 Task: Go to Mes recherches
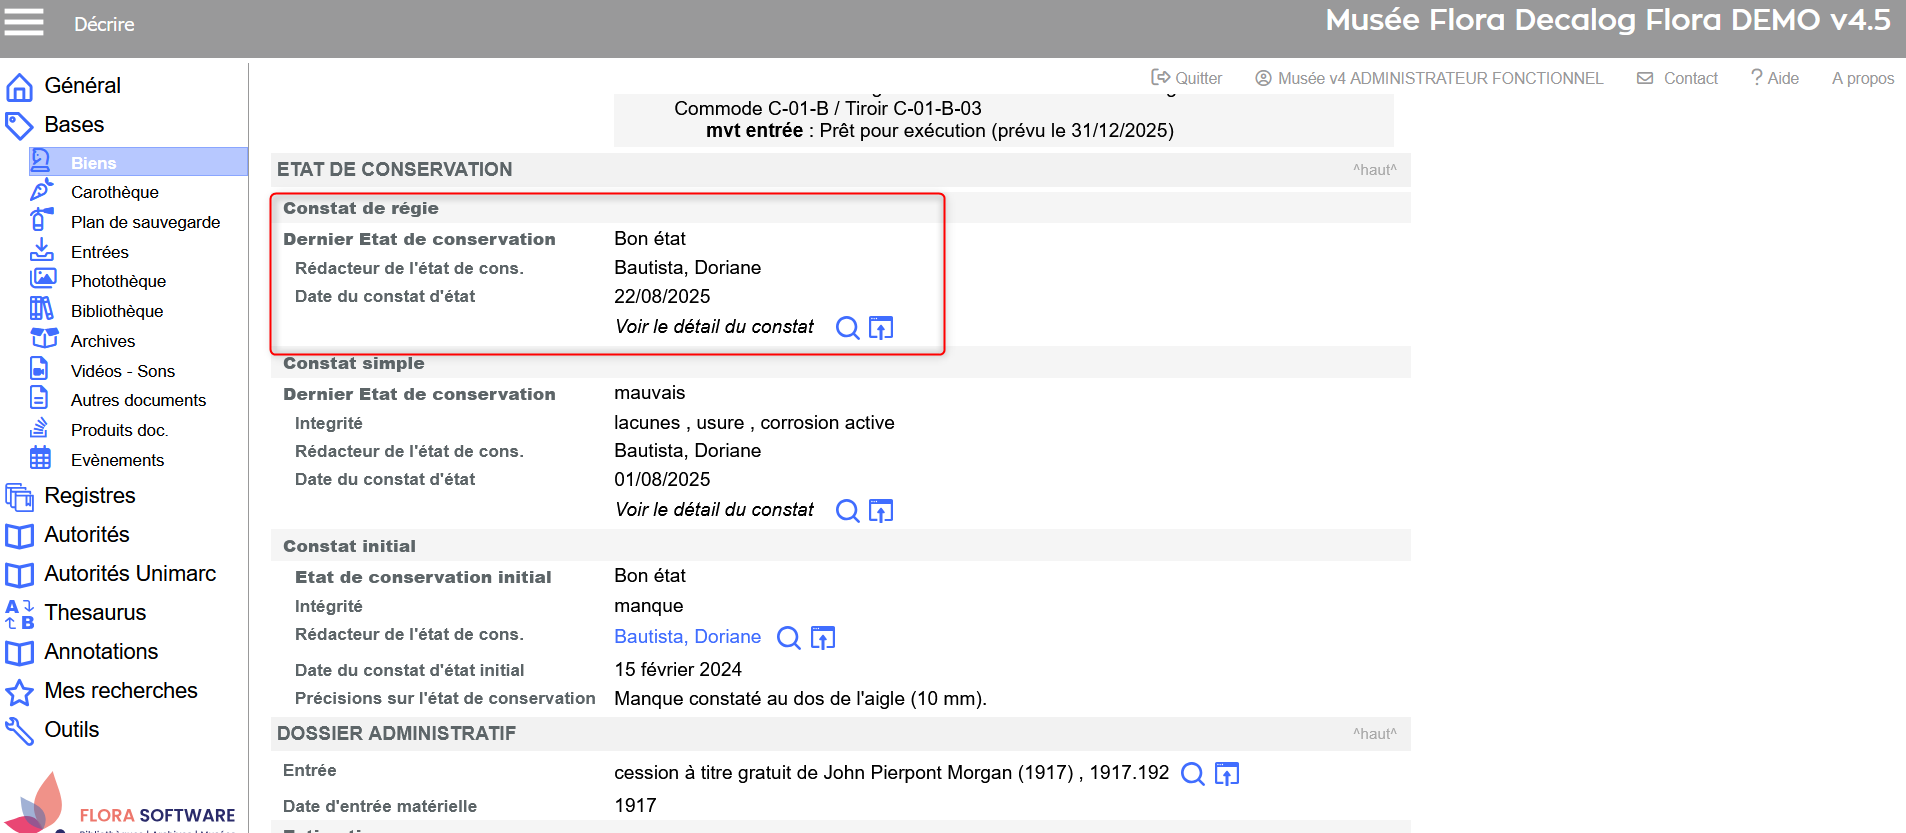tap(120, 691)
